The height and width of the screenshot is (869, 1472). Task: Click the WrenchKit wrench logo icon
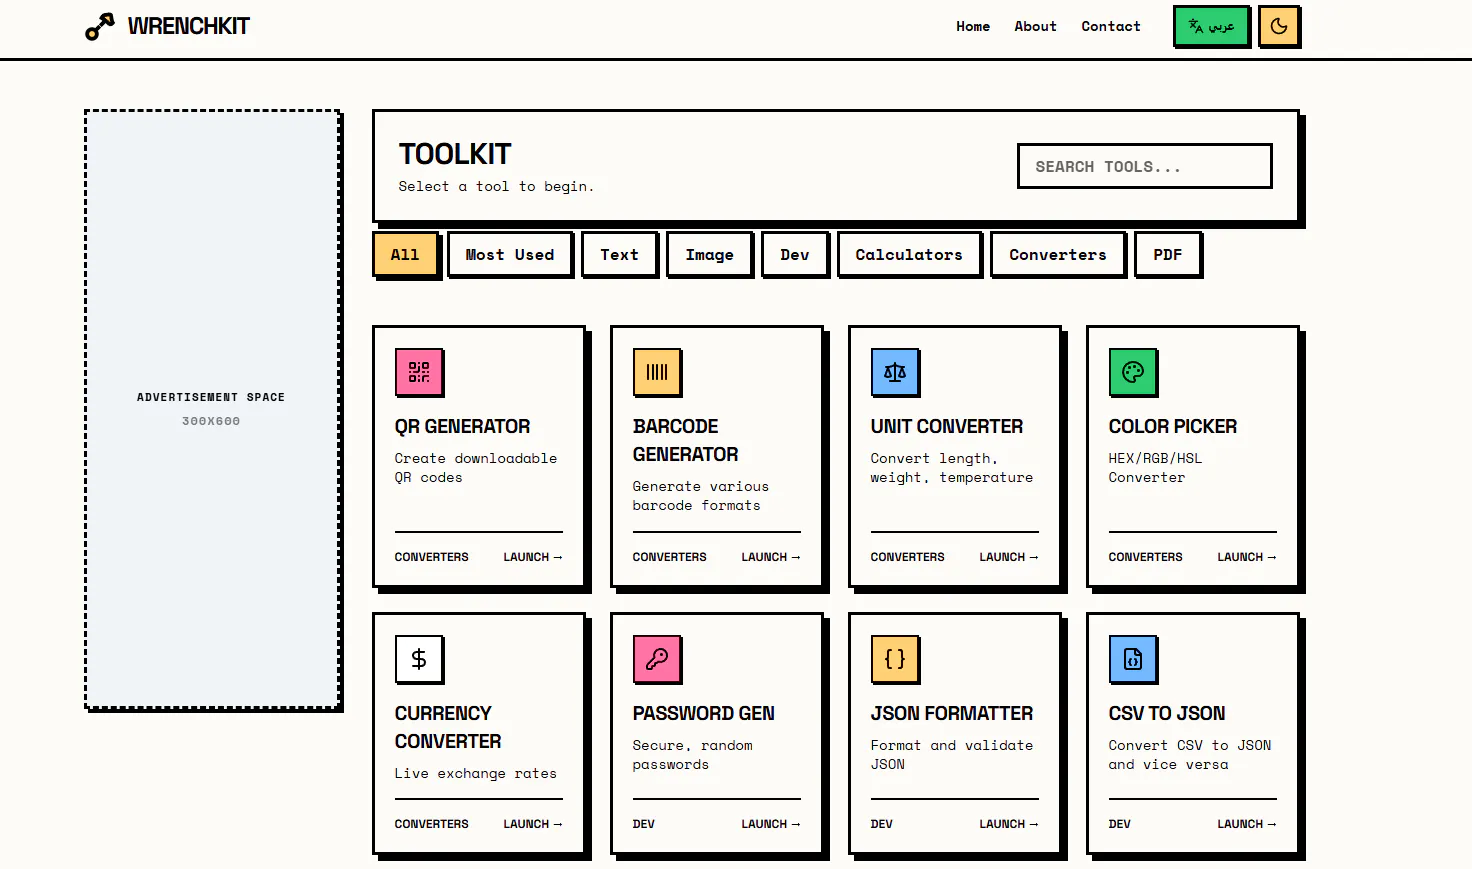click(x=99, y=27)
